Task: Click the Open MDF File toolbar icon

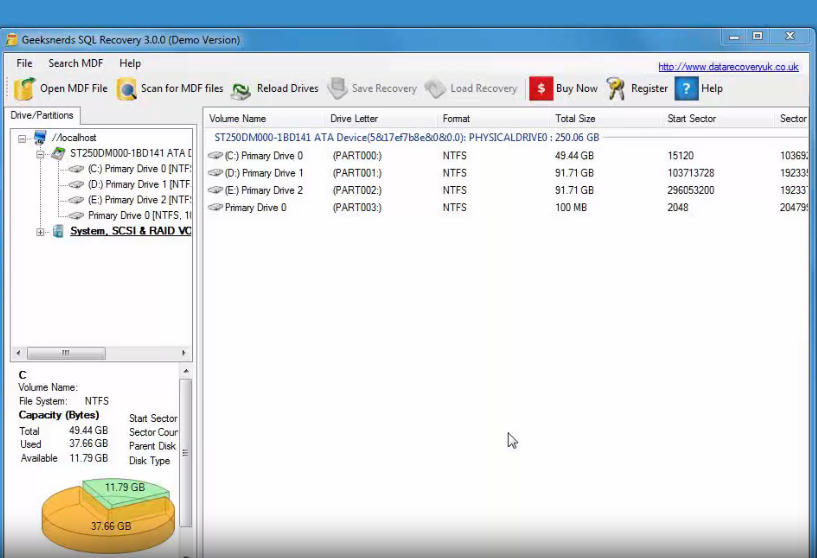Action: [24, 89]
